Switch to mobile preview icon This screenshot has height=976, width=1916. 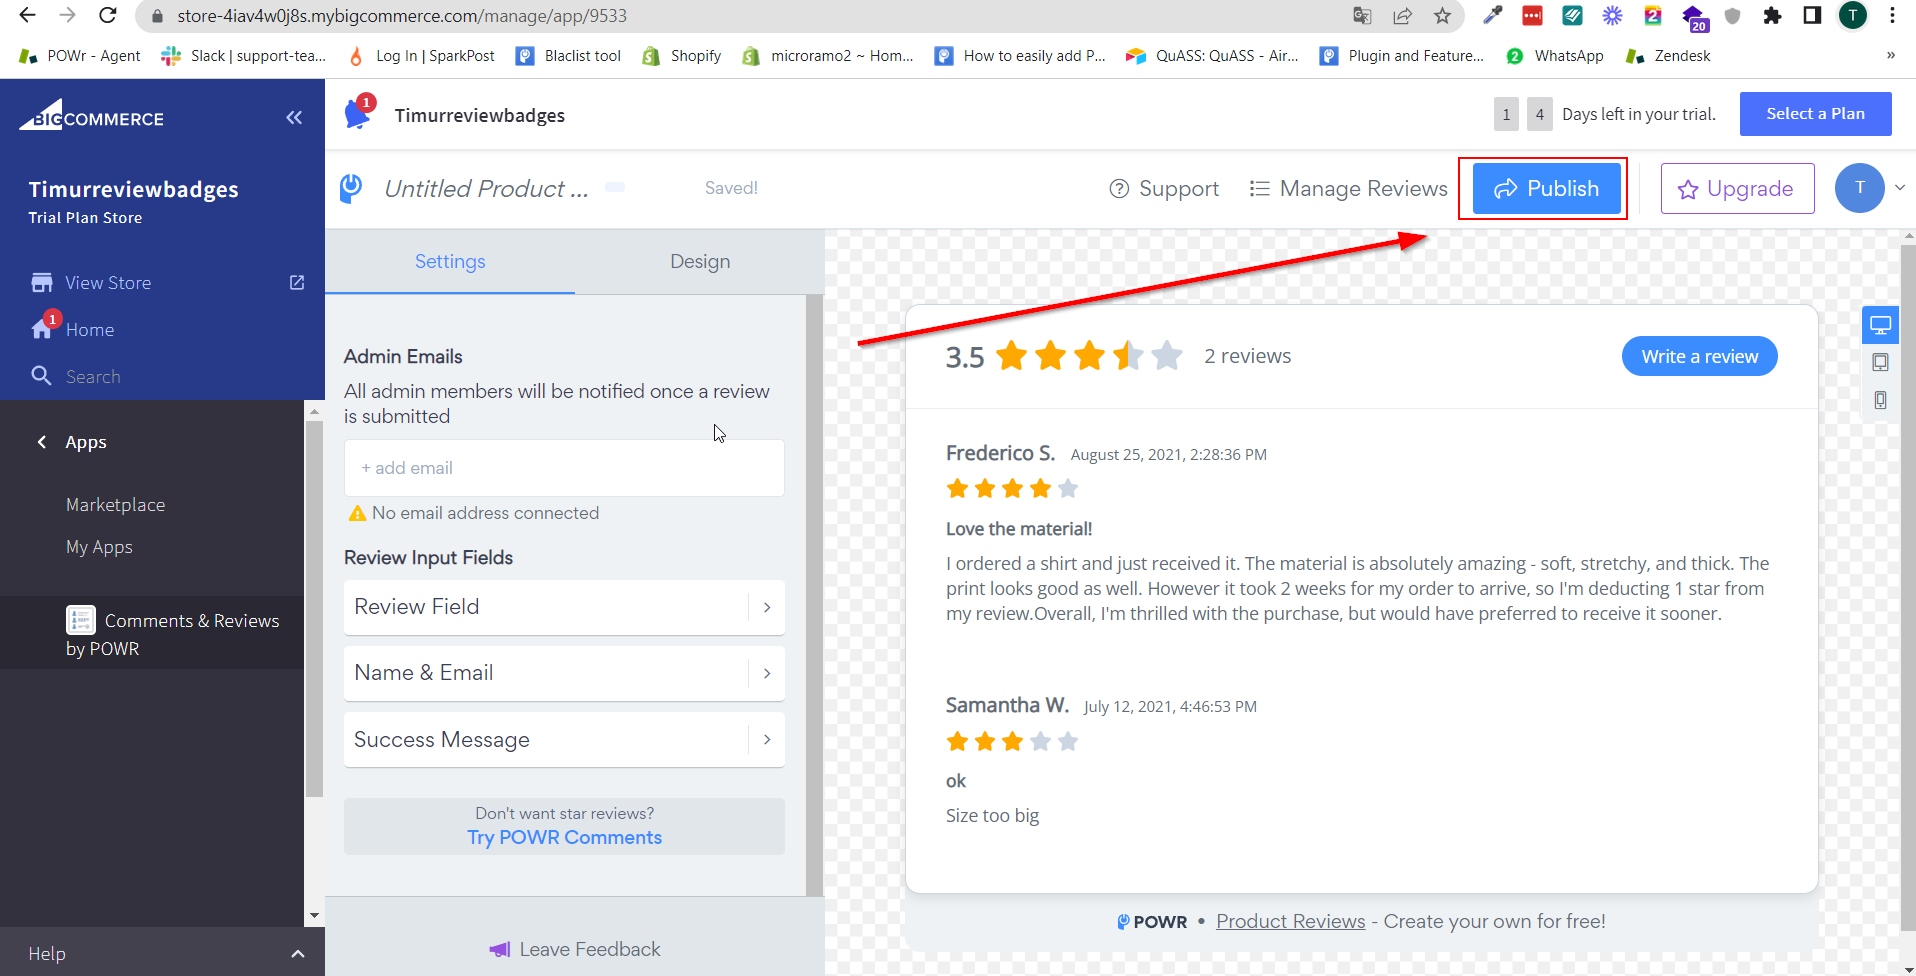pyautogui.click(x=1880, y=400)
